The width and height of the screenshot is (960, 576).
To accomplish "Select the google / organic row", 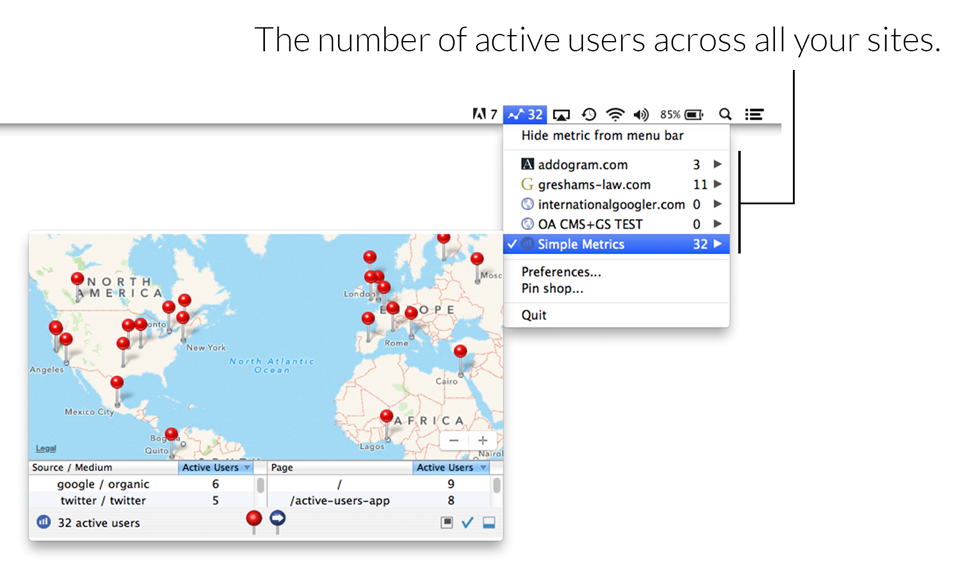I will 141,484.
